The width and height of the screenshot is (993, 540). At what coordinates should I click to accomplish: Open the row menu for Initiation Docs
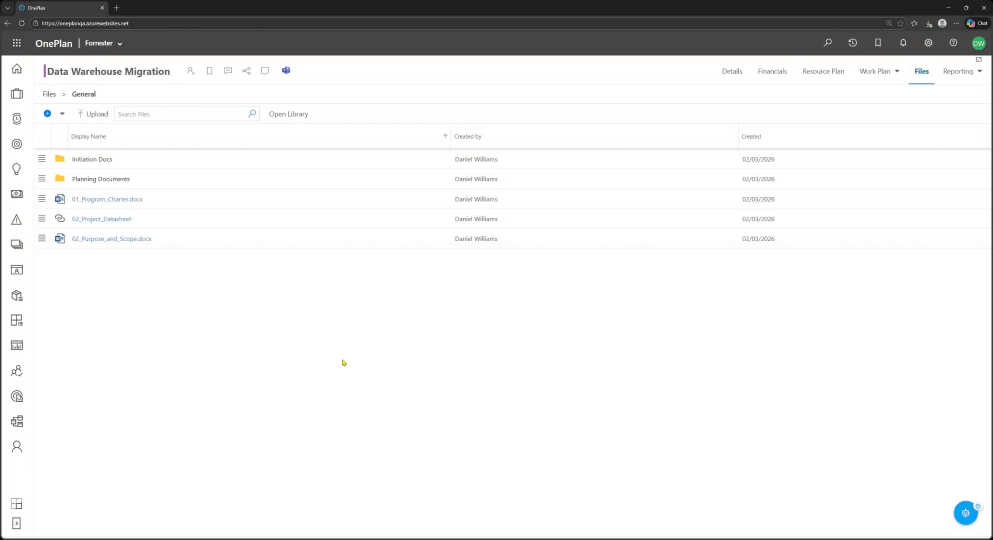pyautogui.click(x=42, y=159)
